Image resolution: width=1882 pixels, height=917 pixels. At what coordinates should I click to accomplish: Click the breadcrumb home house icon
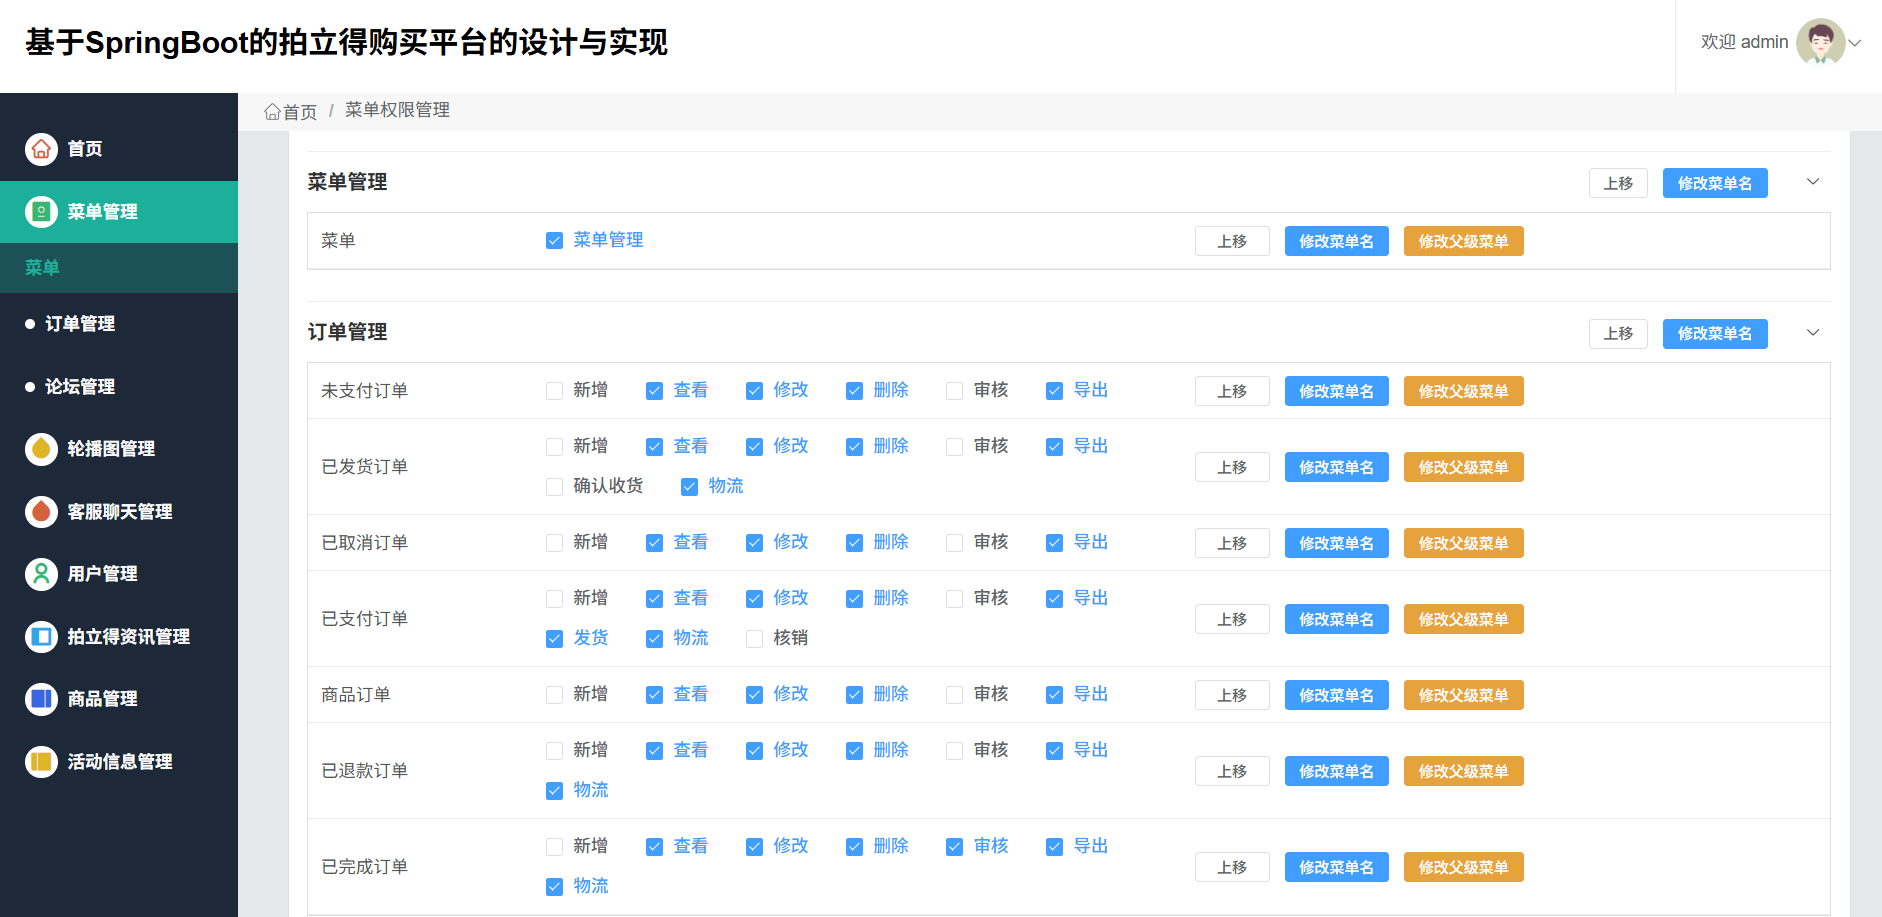tap(272, 112)
